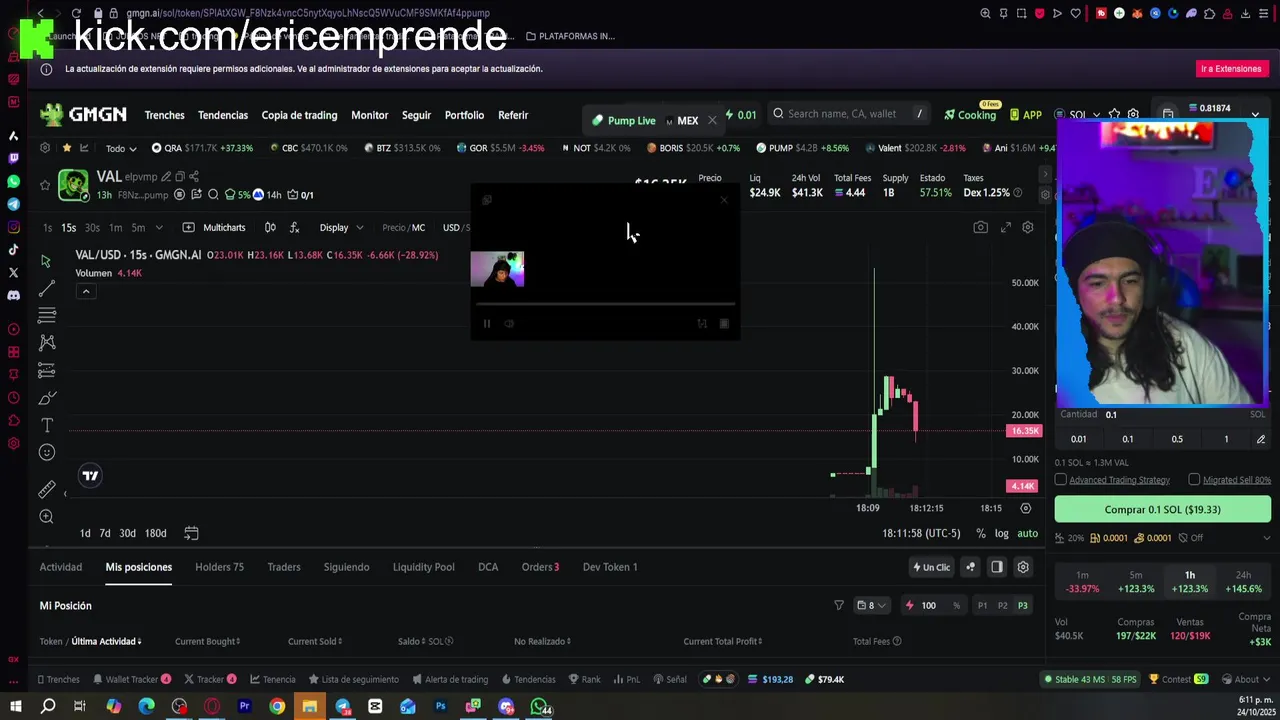
Task: Open the Dev Token 1 tab
Action: (609, 567)
